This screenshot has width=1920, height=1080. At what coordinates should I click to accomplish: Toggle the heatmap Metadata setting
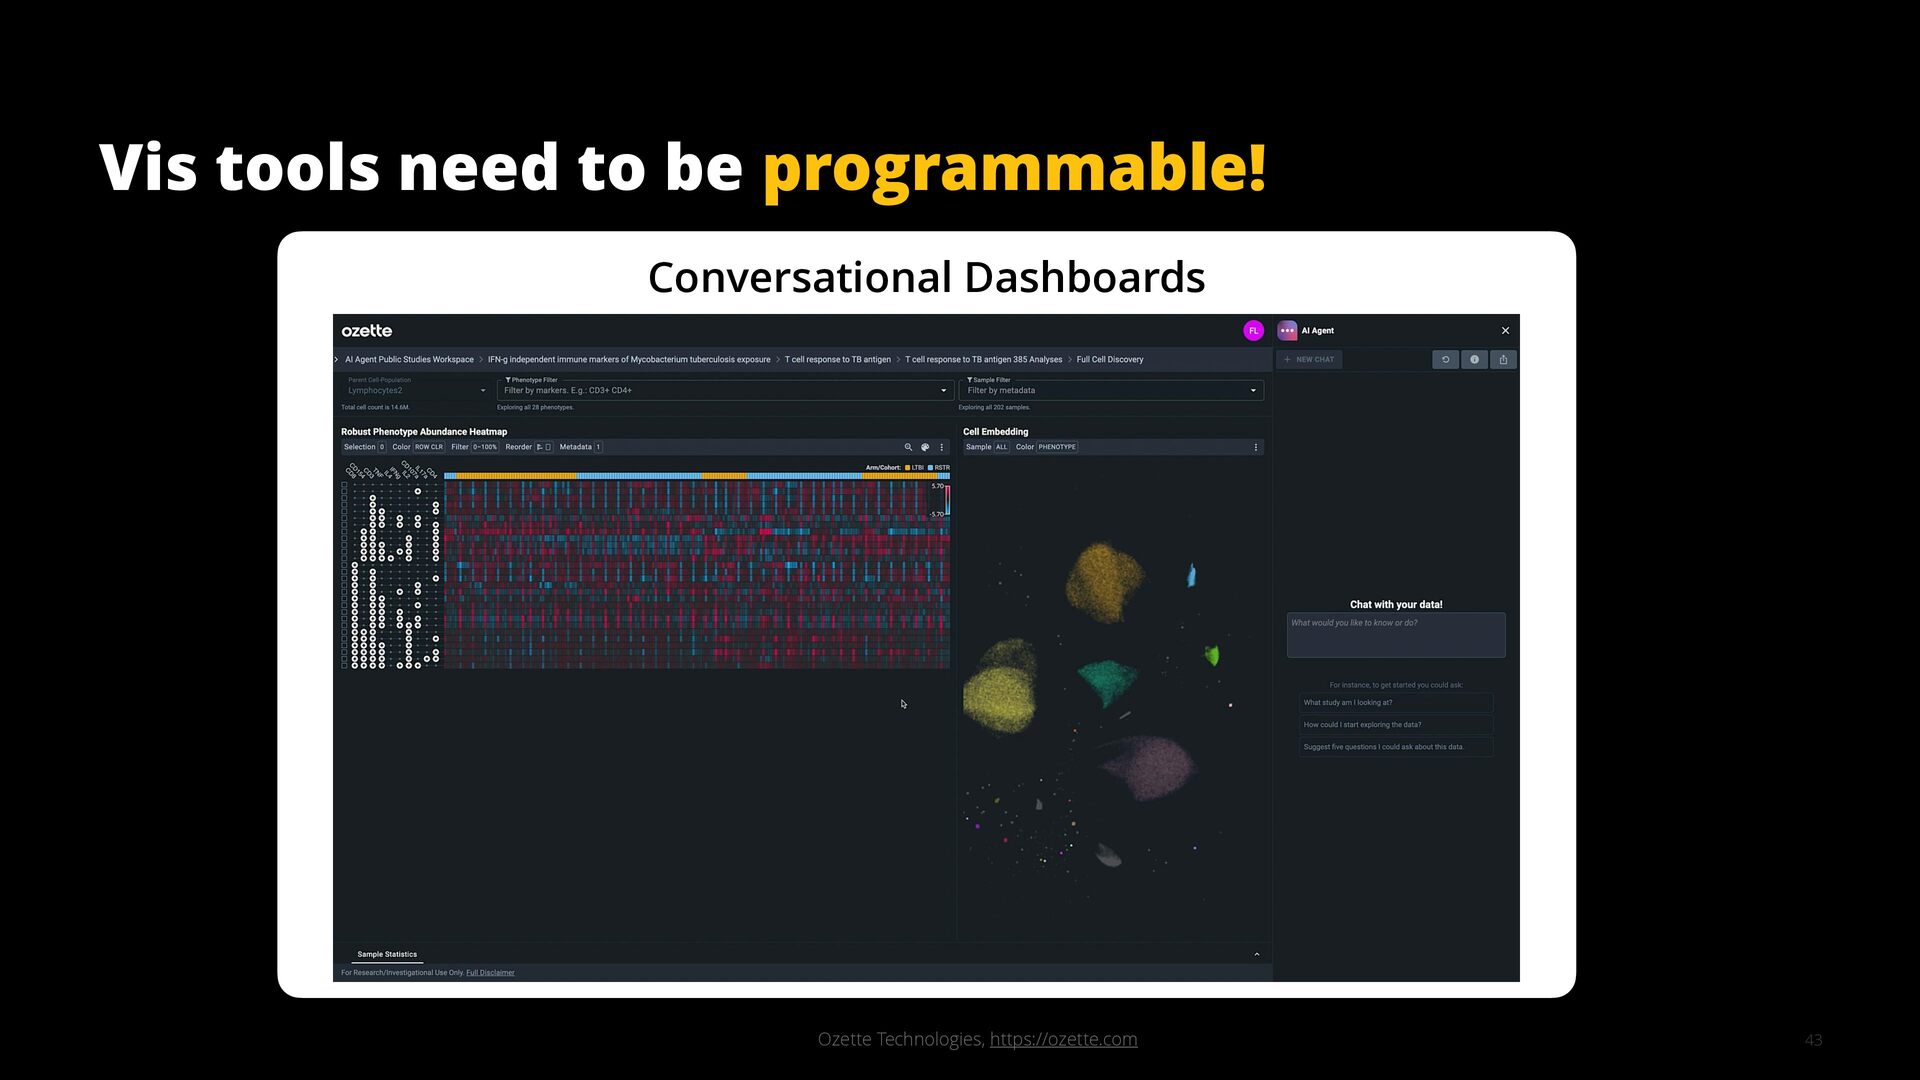(598, 447)
